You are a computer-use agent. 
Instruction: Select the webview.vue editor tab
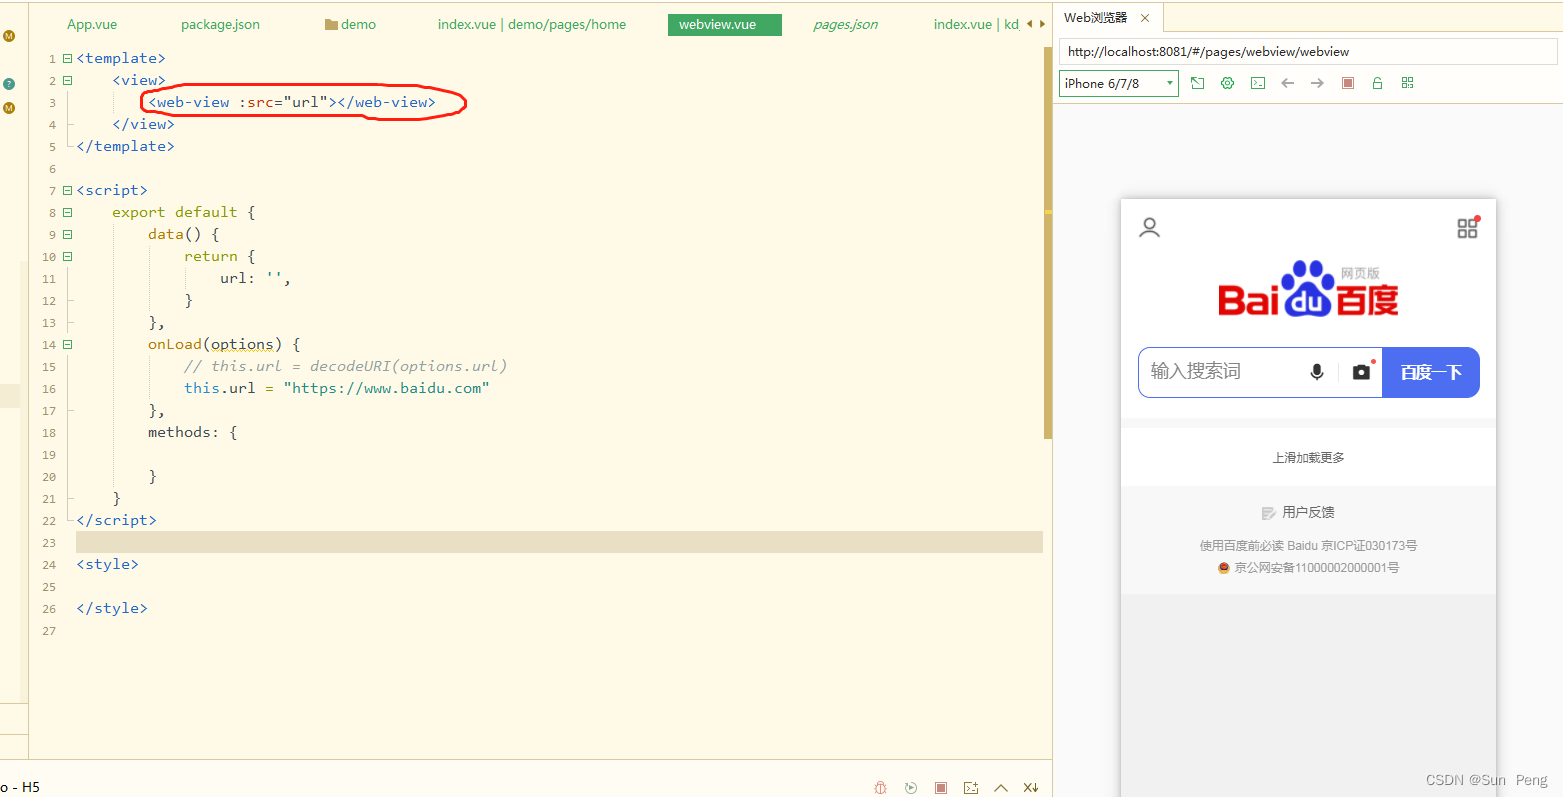point(724,25)
